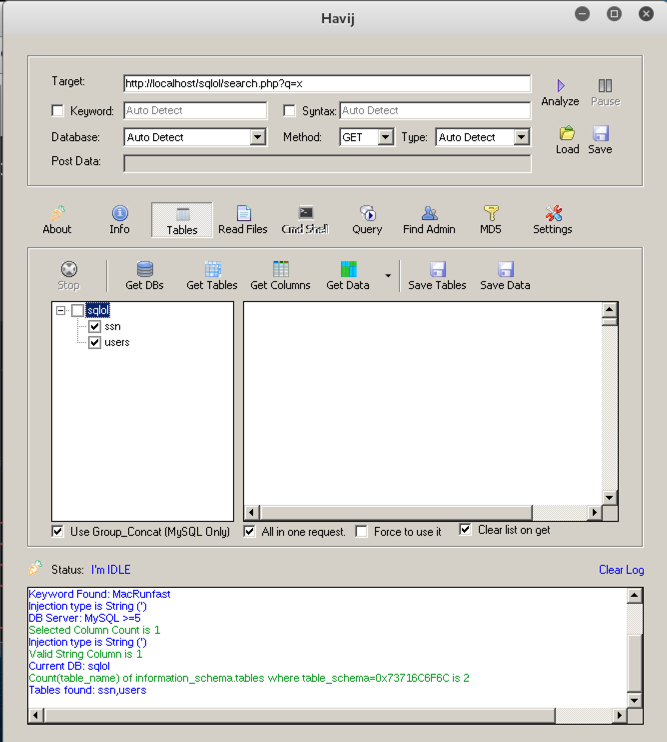667x742 pixels.
Task: Open the Find Admin section
Action: click(x=429, y=220)
